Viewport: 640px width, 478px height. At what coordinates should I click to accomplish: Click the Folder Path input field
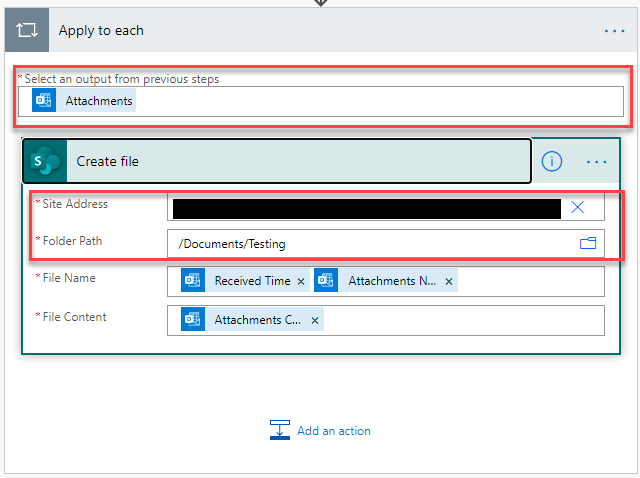click(370, 244)
